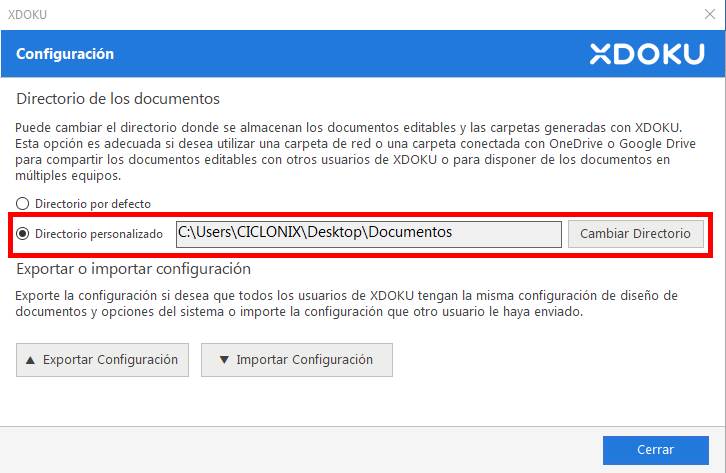Click the custom directory path field
Image resolution: width=726 pixels, height=473 pixels.
pyautogui.click(x=369, y=234)
